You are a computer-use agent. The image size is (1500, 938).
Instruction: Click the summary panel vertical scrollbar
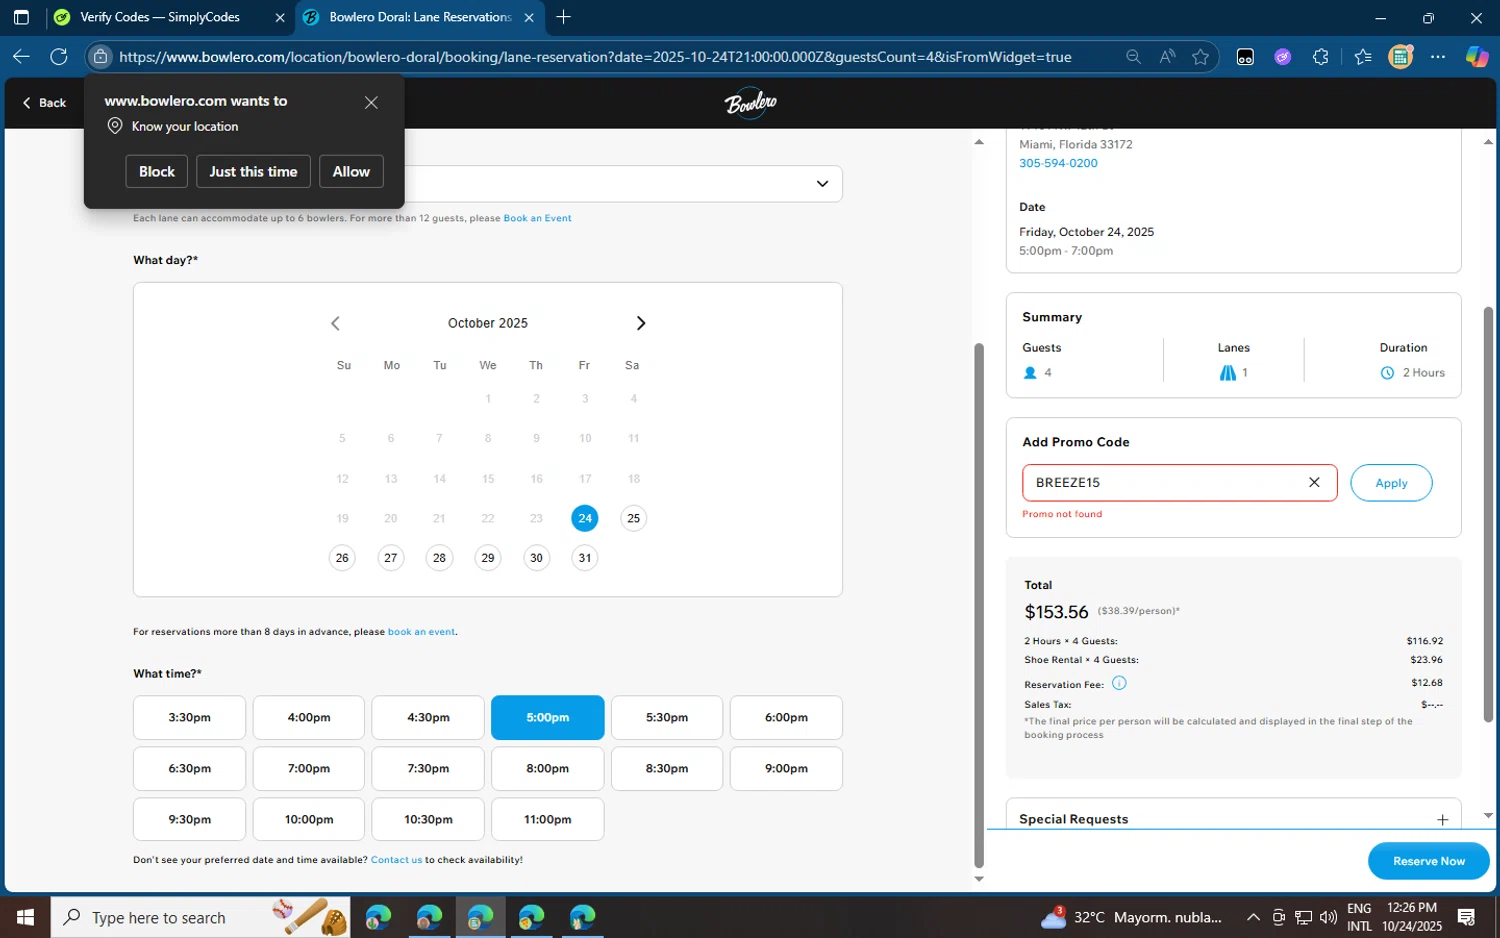click(1488, 514)
